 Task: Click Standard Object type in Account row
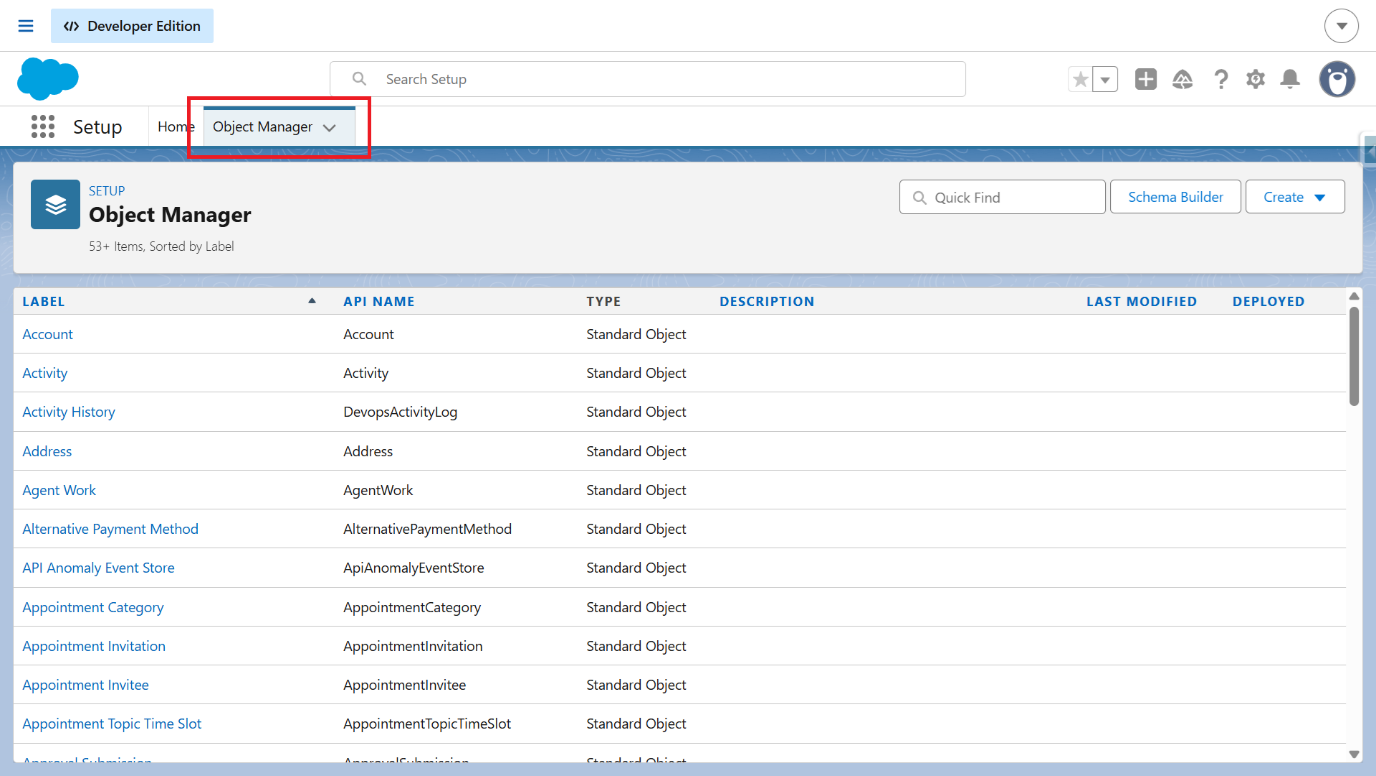636,334
